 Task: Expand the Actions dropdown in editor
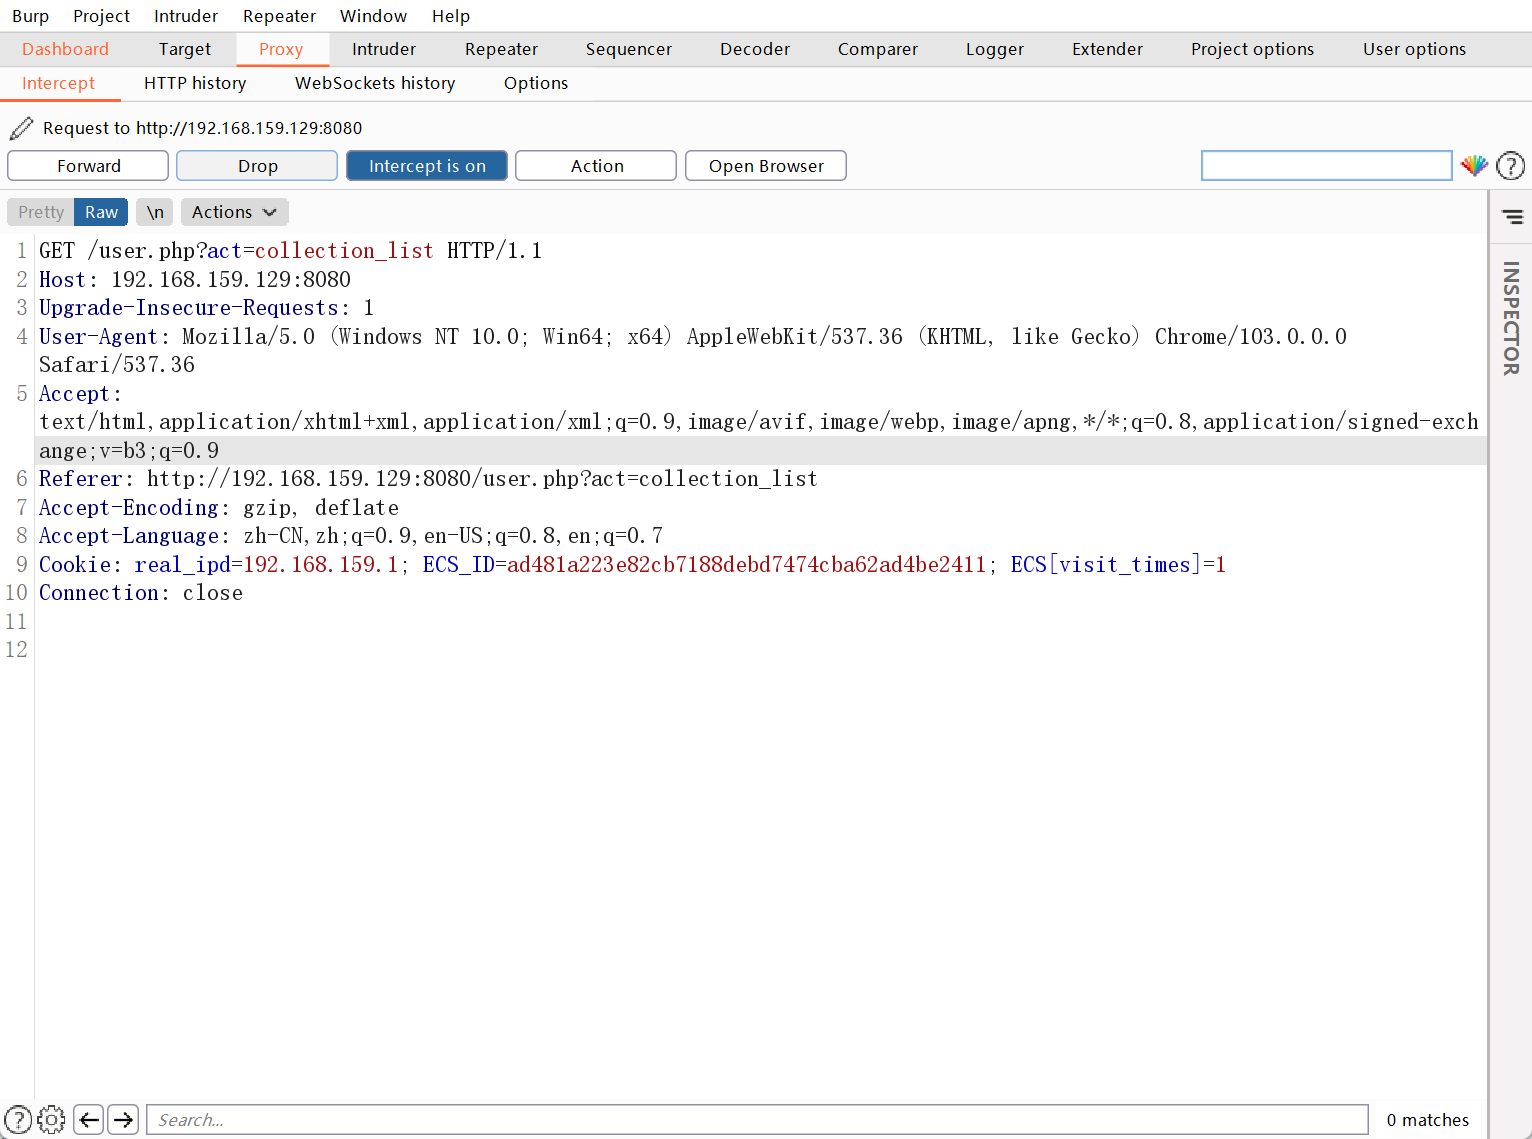pos(234,212)
